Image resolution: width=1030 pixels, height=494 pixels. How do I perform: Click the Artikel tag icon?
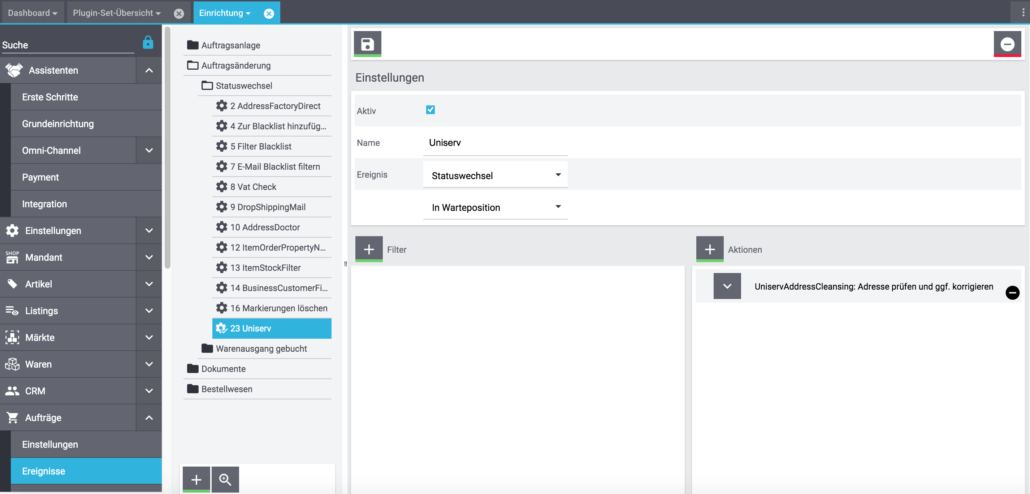point(12,284)
